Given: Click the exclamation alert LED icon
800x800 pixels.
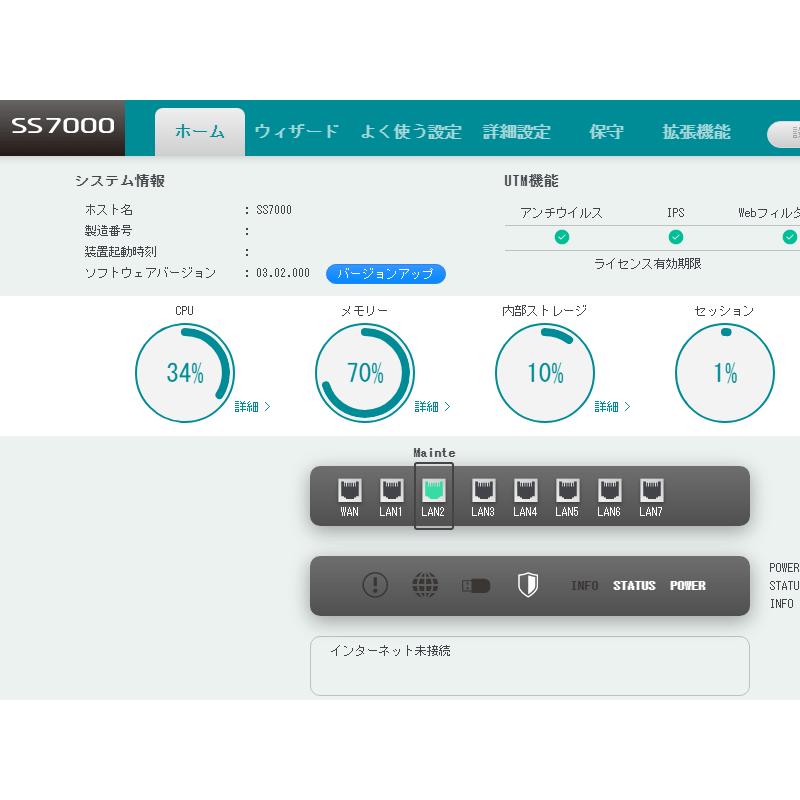Looking at the screenshot, I should pos(375,585).
